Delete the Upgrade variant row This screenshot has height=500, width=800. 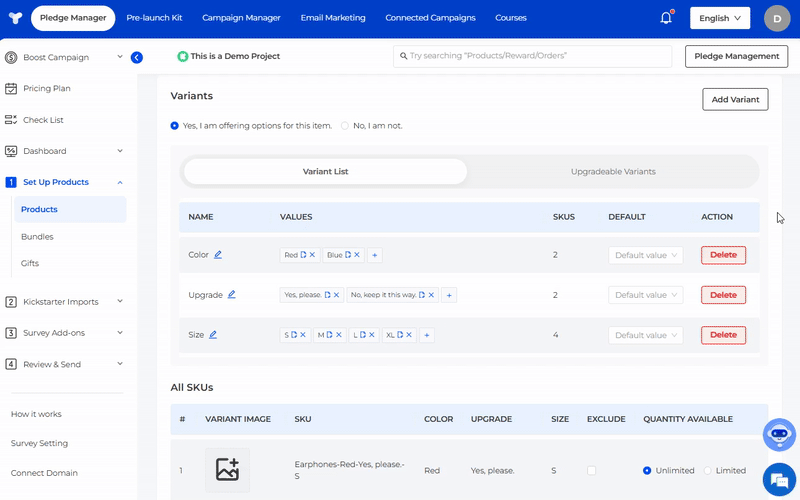(x=723, y=295)
